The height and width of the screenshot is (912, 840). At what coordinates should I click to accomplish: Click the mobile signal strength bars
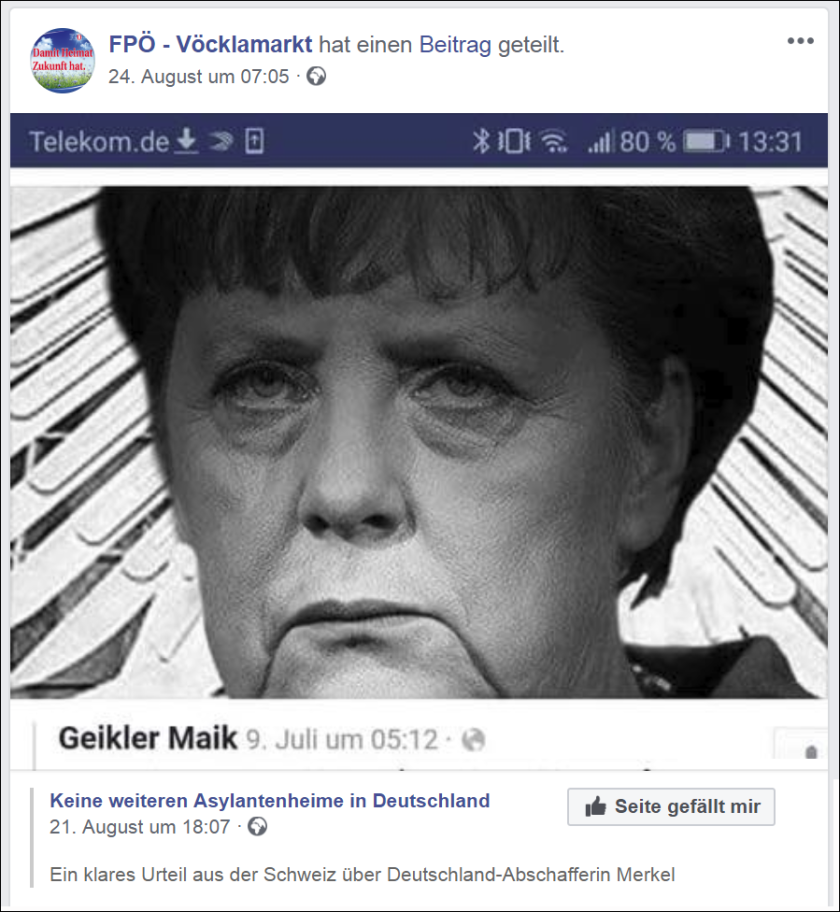[x=601, y=141]
